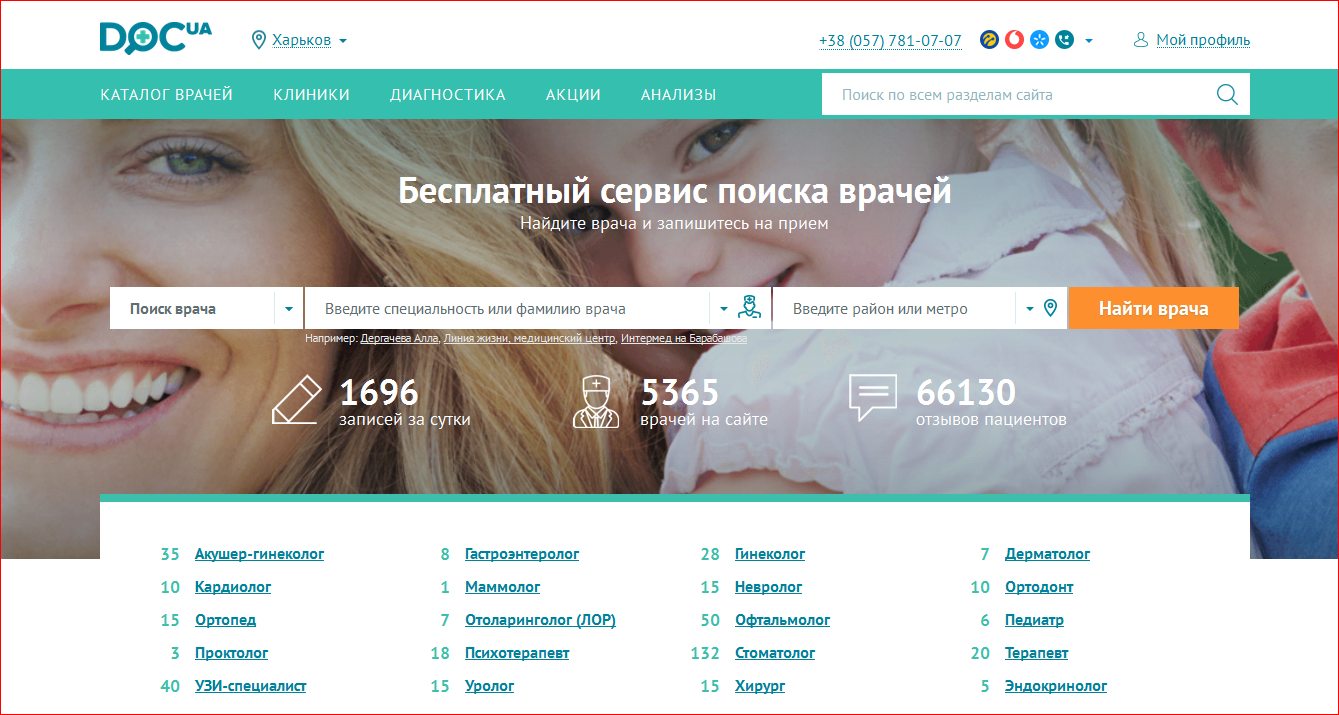This screenshot has height=715, width=1339.
Task: Go to Анализы section
Action: pos(678,95)
